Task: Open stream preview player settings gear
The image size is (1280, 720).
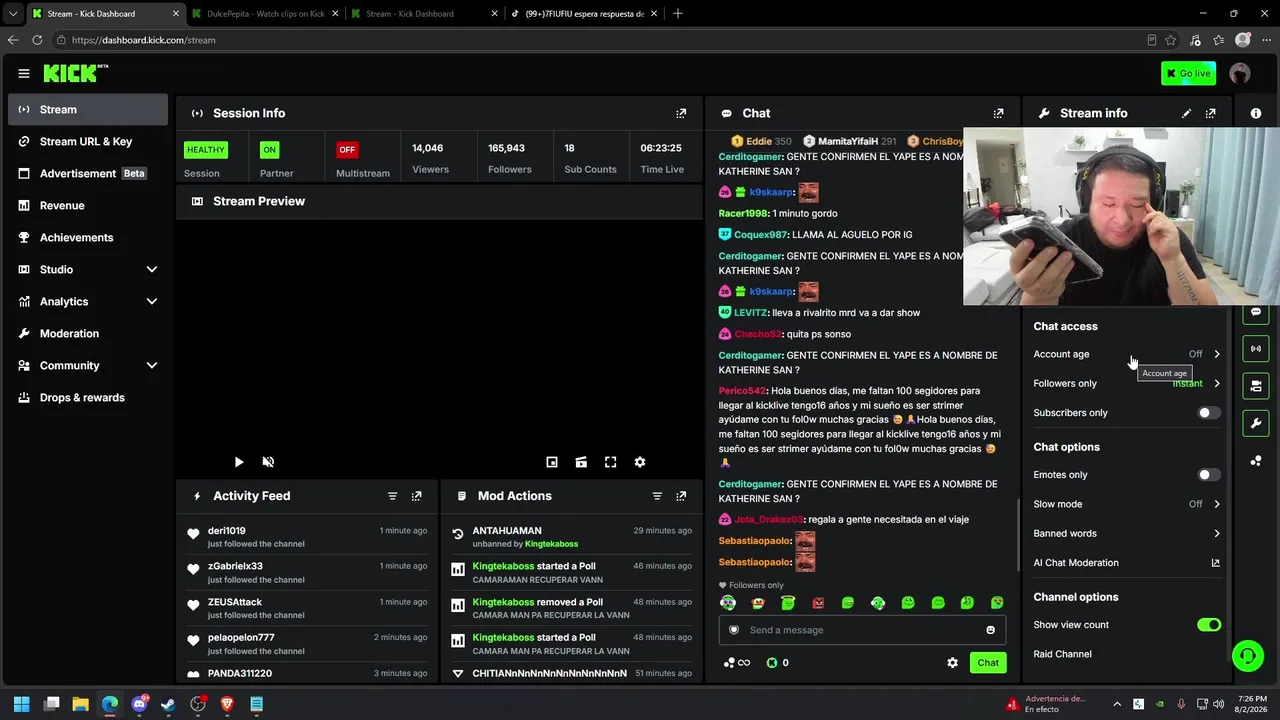Action: pyautogui.click(x=640, y=462)
